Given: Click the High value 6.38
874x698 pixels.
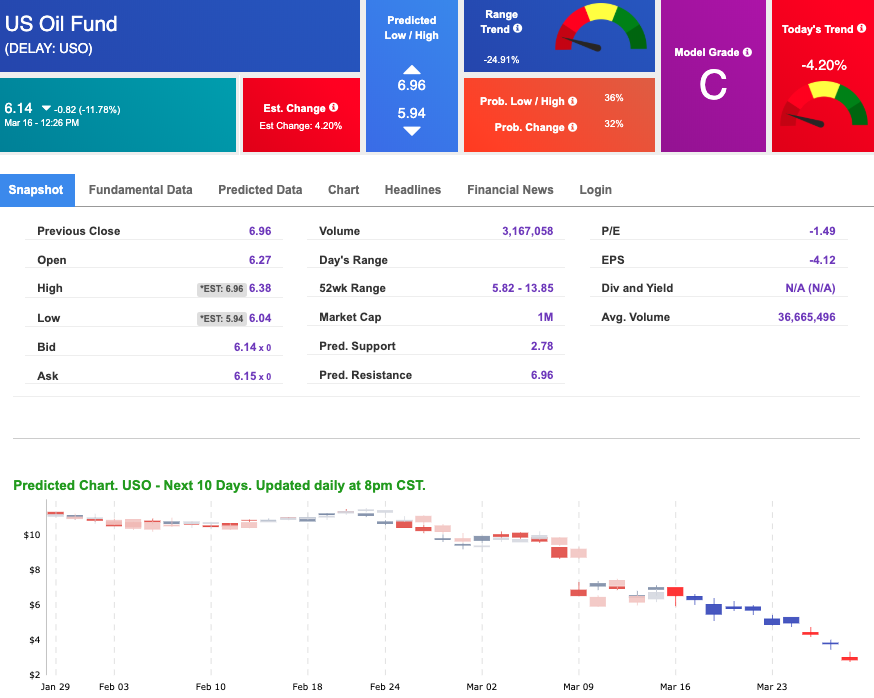Looking at the screenshot, I should [x=260, y=288].
